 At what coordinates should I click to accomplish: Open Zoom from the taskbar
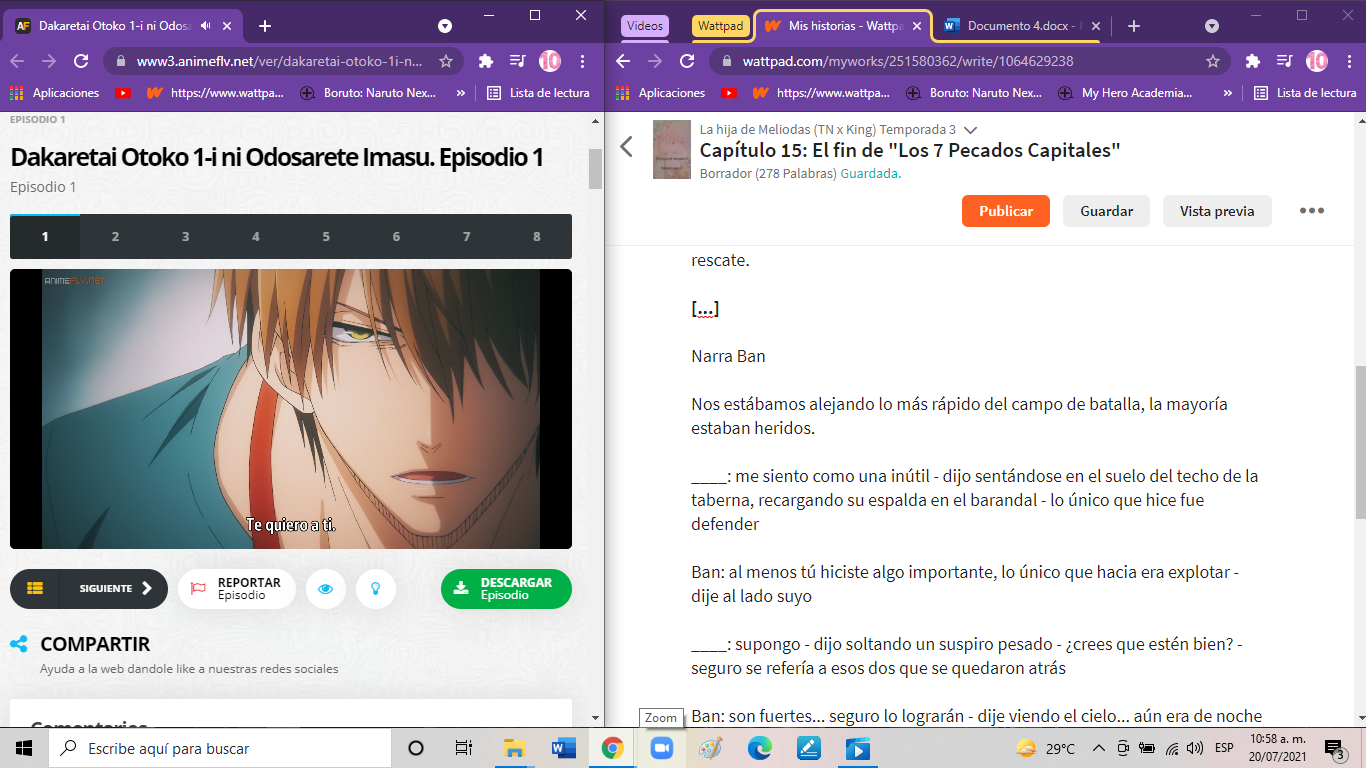(x=661, y=748)
